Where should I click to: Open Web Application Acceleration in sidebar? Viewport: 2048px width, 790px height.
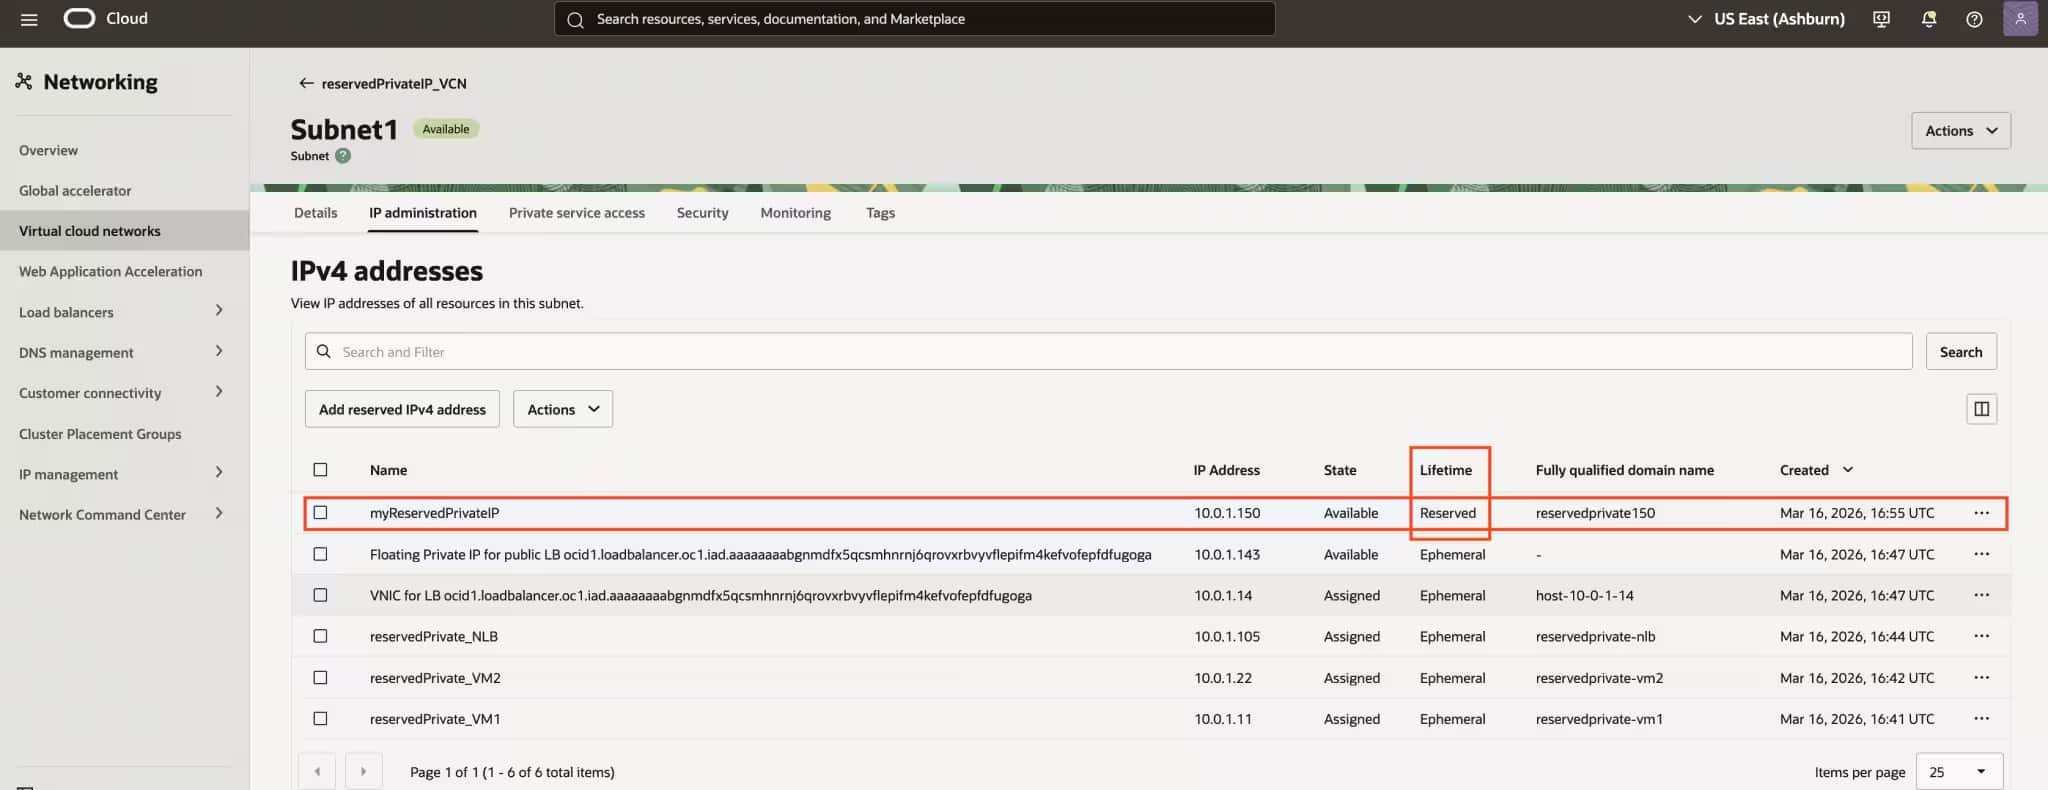pyautogui.click(x=110, y=271)
